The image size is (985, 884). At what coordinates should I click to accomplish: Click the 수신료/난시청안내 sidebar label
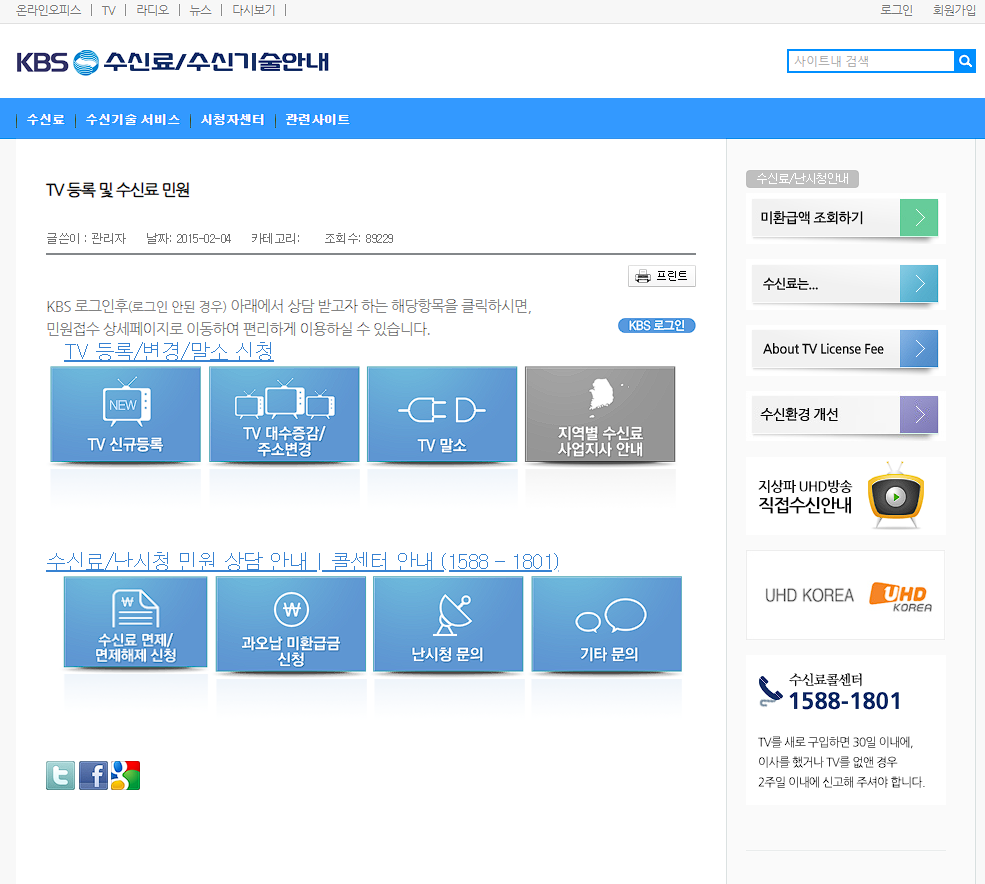(802, 178)
